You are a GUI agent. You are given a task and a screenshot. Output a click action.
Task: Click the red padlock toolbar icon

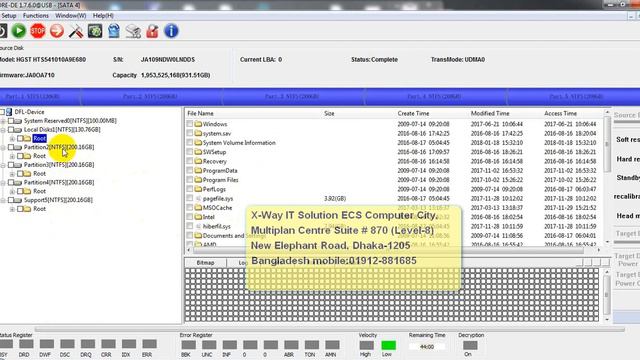[x=152, y=31]
